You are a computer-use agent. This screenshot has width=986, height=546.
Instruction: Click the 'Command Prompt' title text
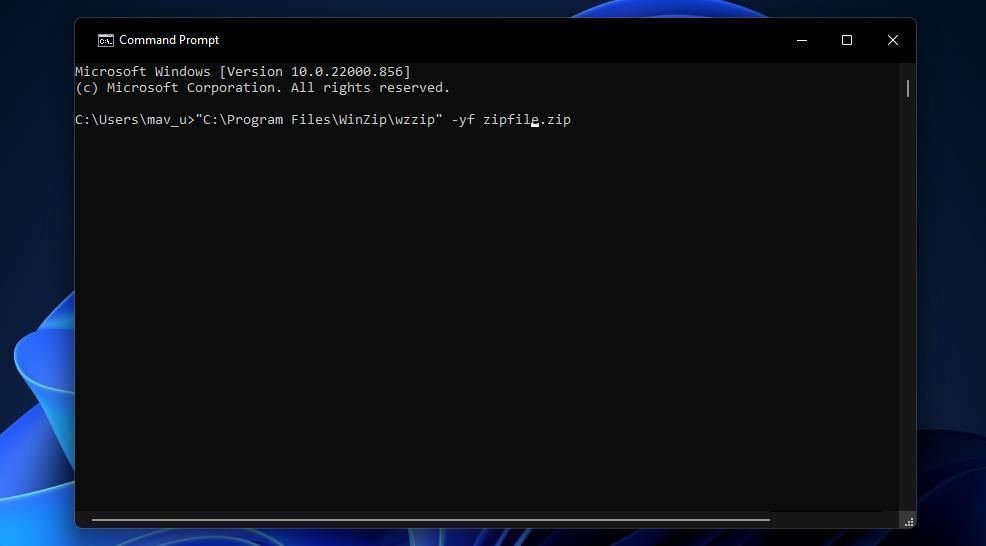click(x=169, y=40)
